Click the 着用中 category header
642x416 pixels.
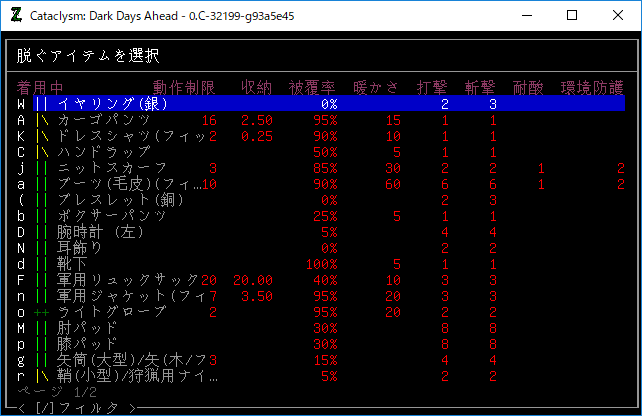pyautogui.click(x=40, y=88)
